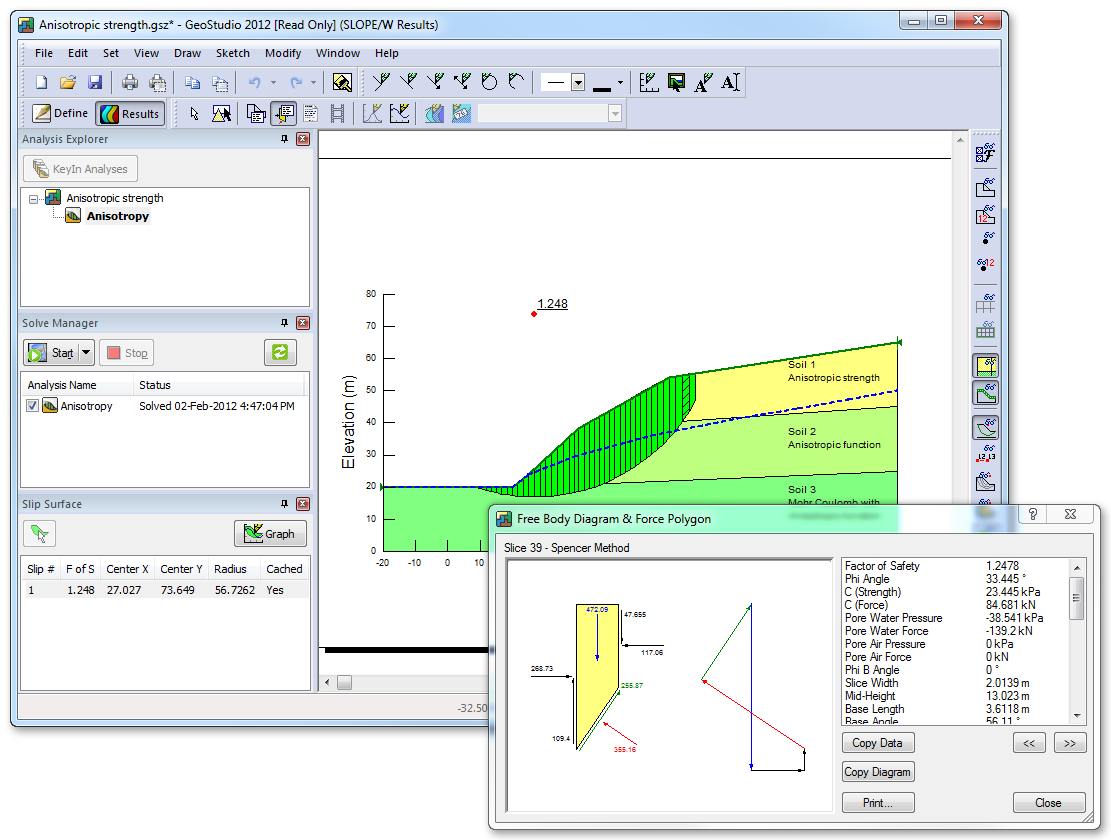
Task: Open the Draw menu
Action: point(188,53)
